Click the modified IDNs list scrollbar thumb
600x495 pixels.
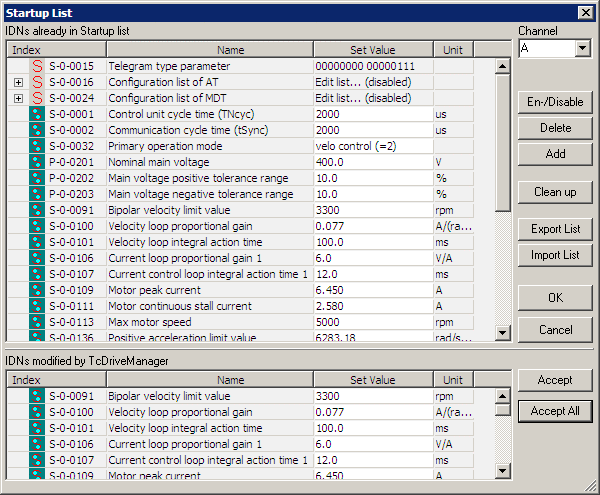502,410
